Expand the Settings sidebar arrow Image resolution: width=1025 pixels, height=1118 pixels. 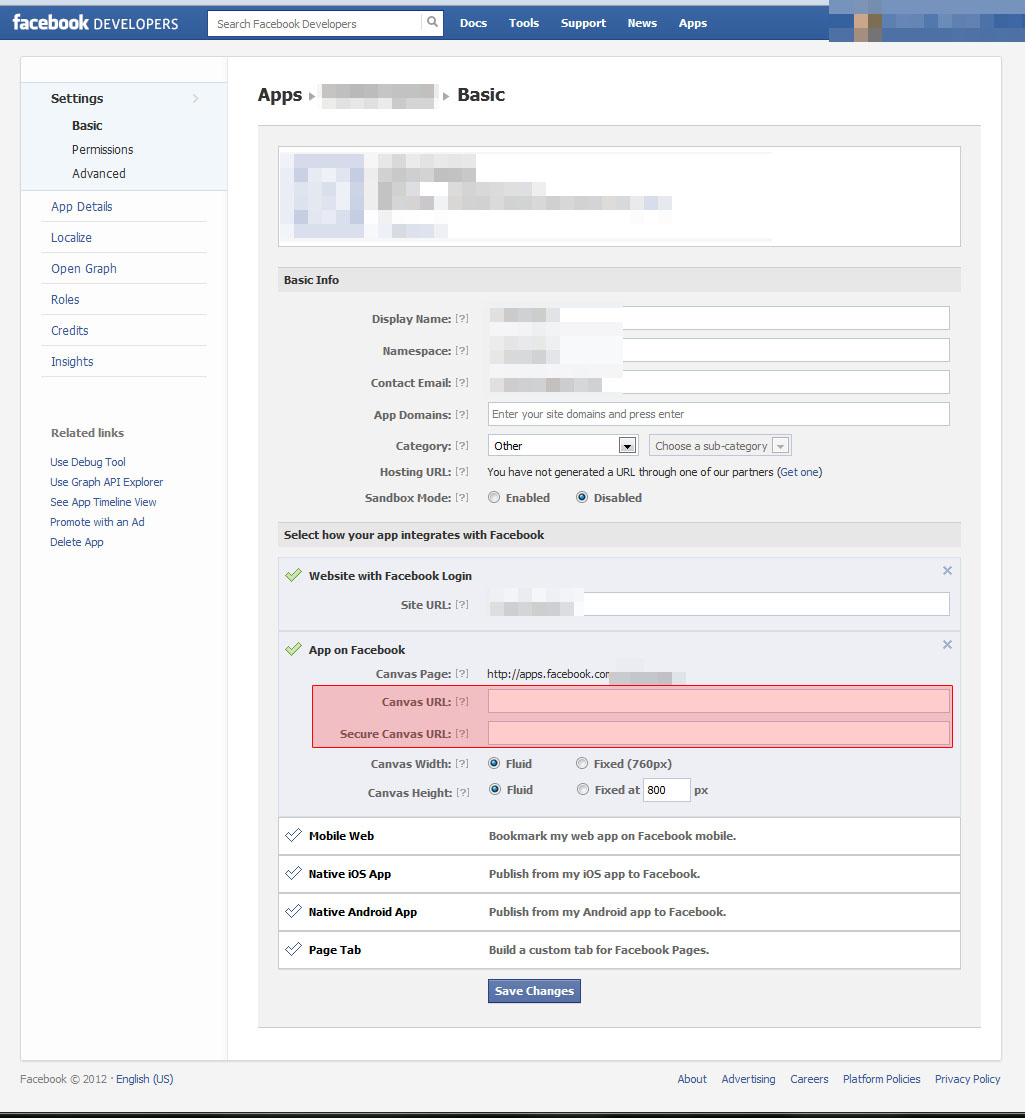click(x=195, y=99)
